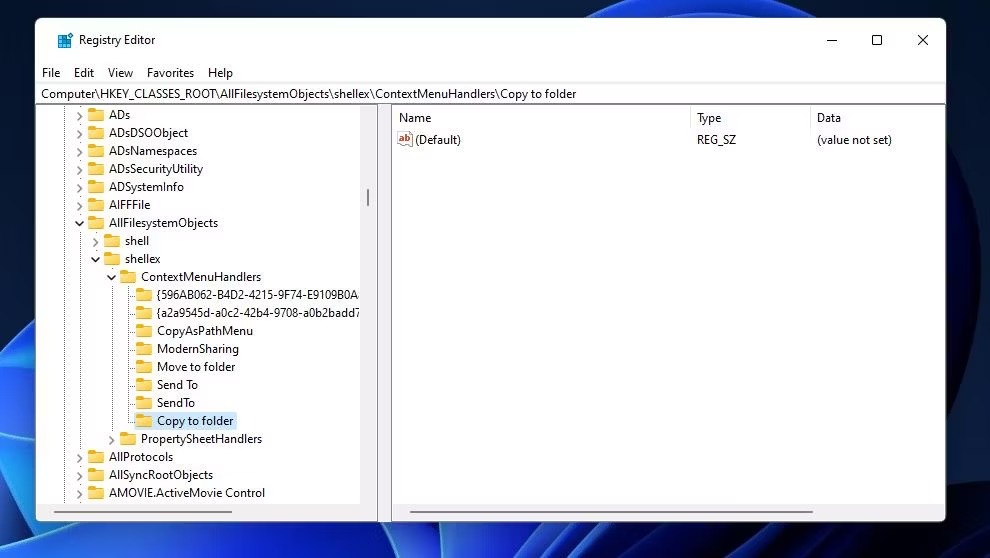The width and height of the screenshot is (990, 558).
Task: Click the AMOVIE.ActiveMovie Control folder icon
Action: (96, 492)
